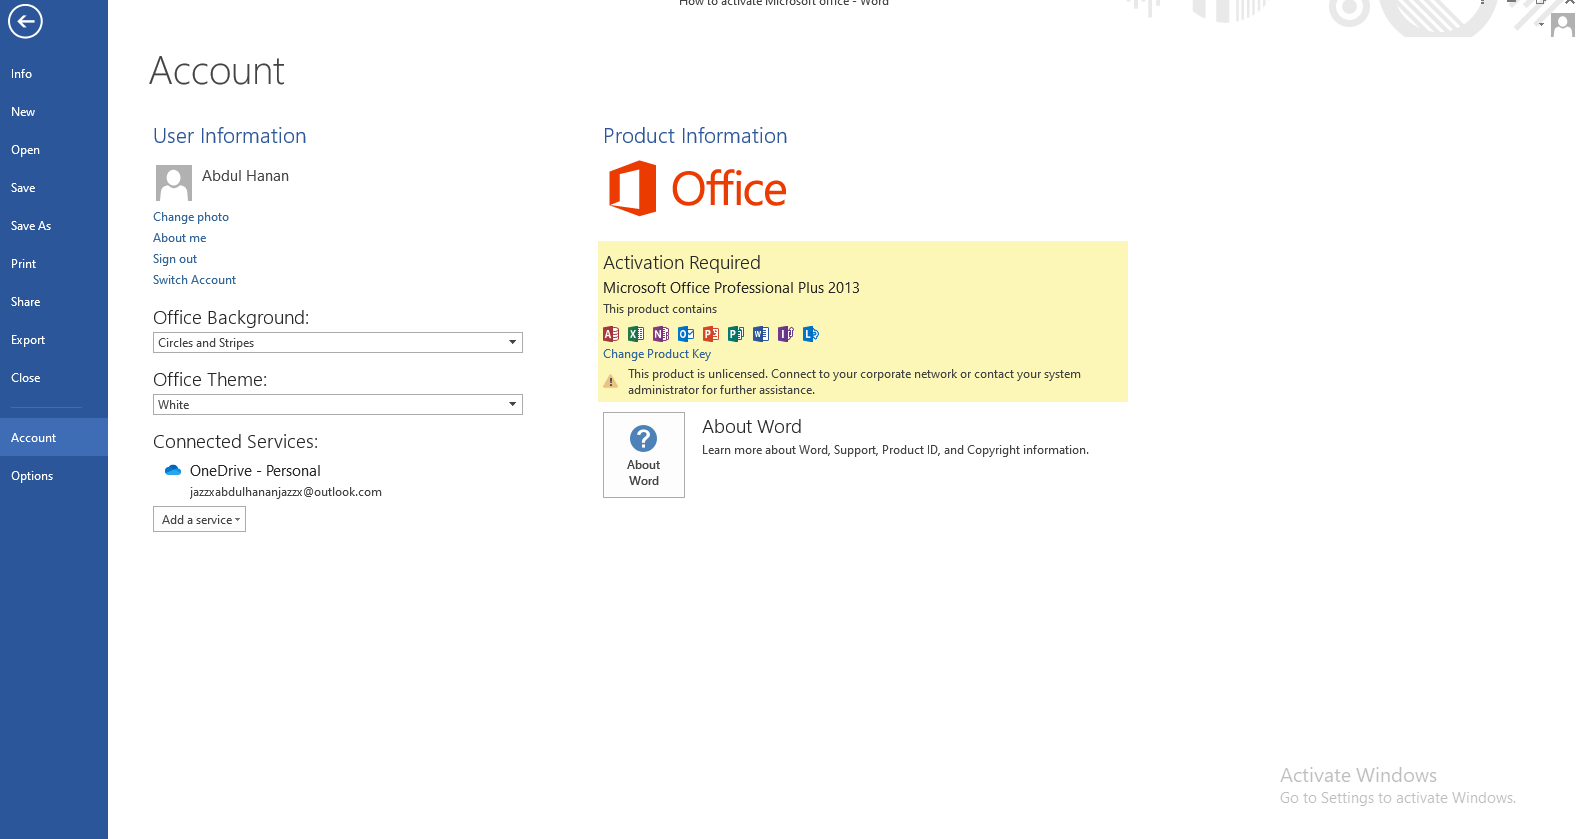Click the OneDrive cloud icon
The width and height of the screenshot is (1585, 839).
[173, 470]
